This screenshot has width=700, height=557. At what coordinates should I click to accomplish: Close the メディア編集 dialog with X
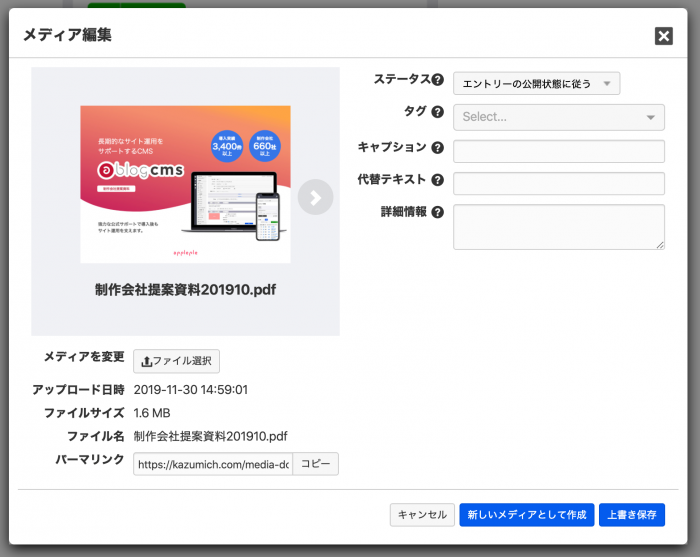pyautogui.click(x=663, y=36)
